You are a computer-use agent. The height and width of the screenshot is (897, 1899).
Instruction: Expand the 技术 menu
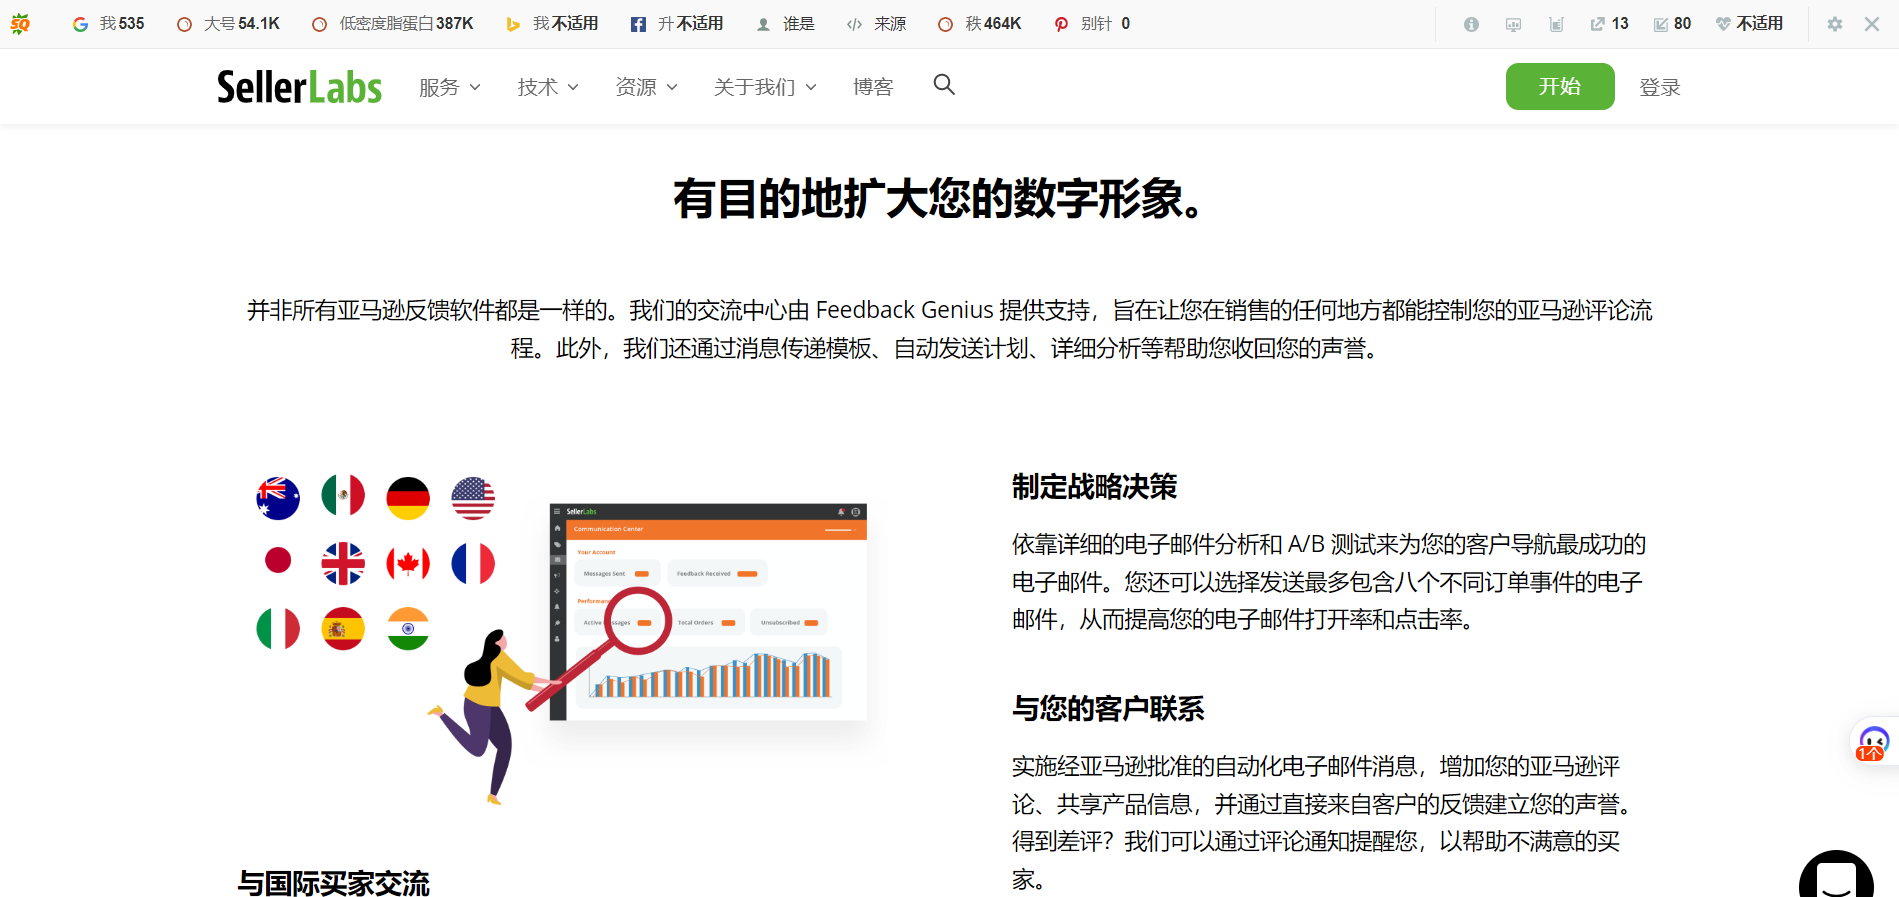[x=548, y=87]
